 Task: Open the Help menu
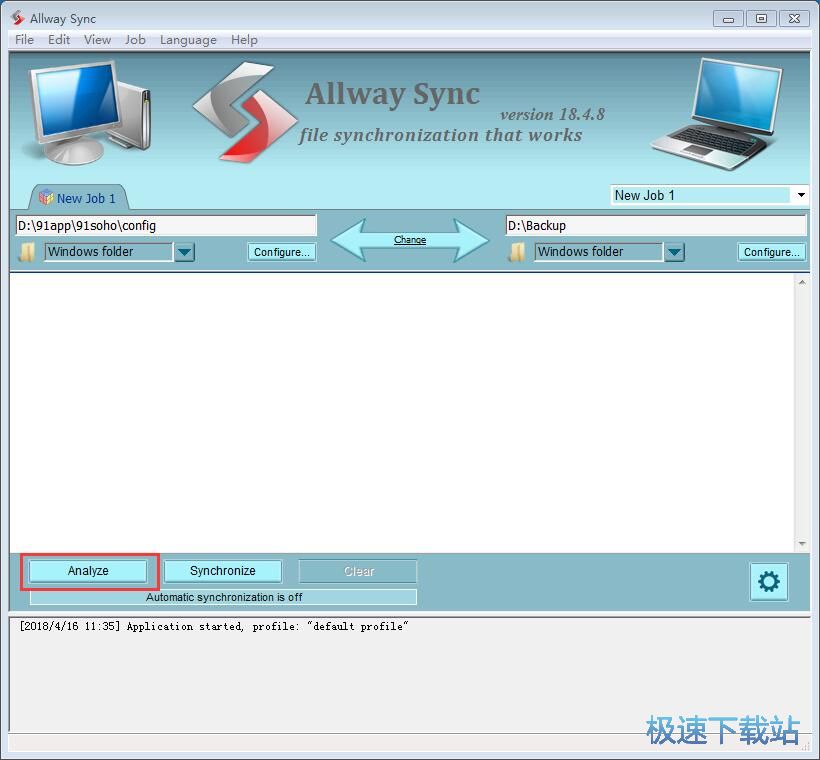click(x=244, y=40)
